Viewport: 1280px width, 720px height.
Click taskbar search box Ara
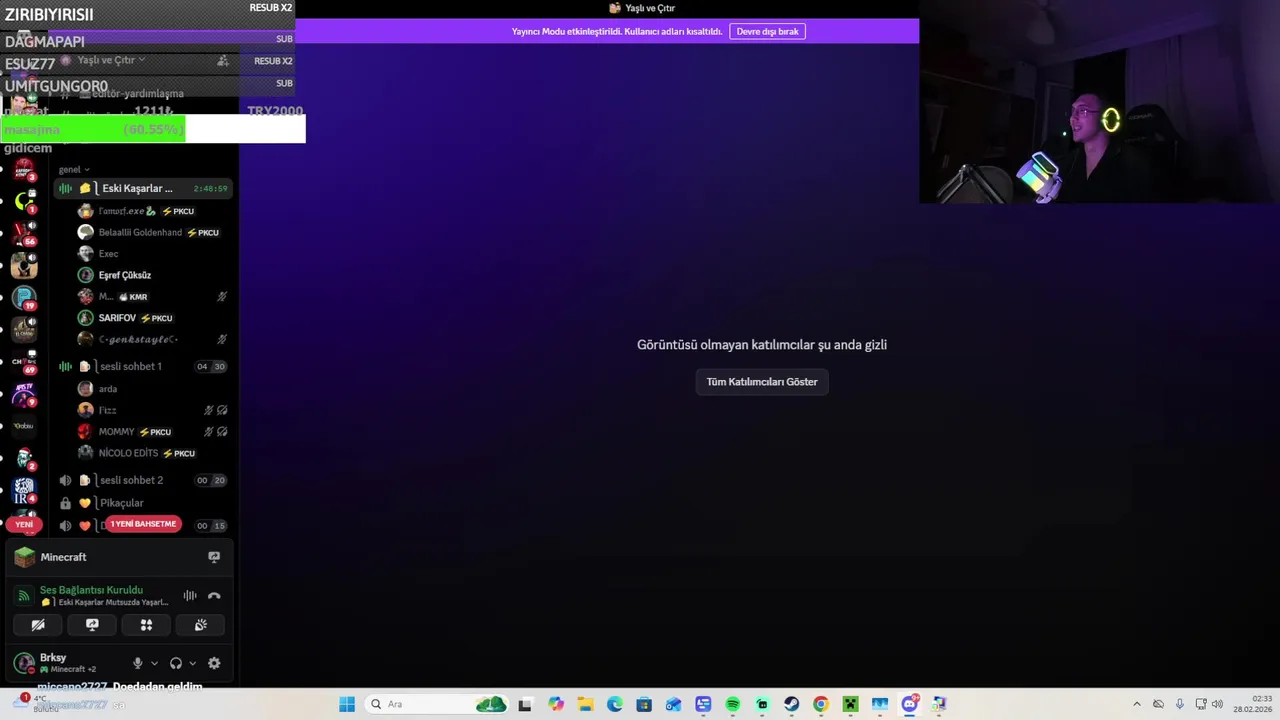point(438,704)
